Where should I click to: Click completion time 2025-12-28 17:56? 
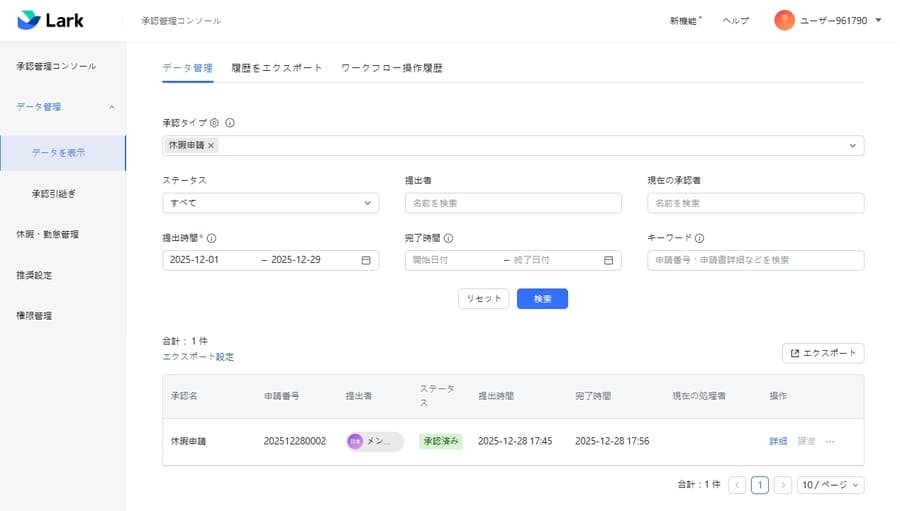click(x=612, y=441)
